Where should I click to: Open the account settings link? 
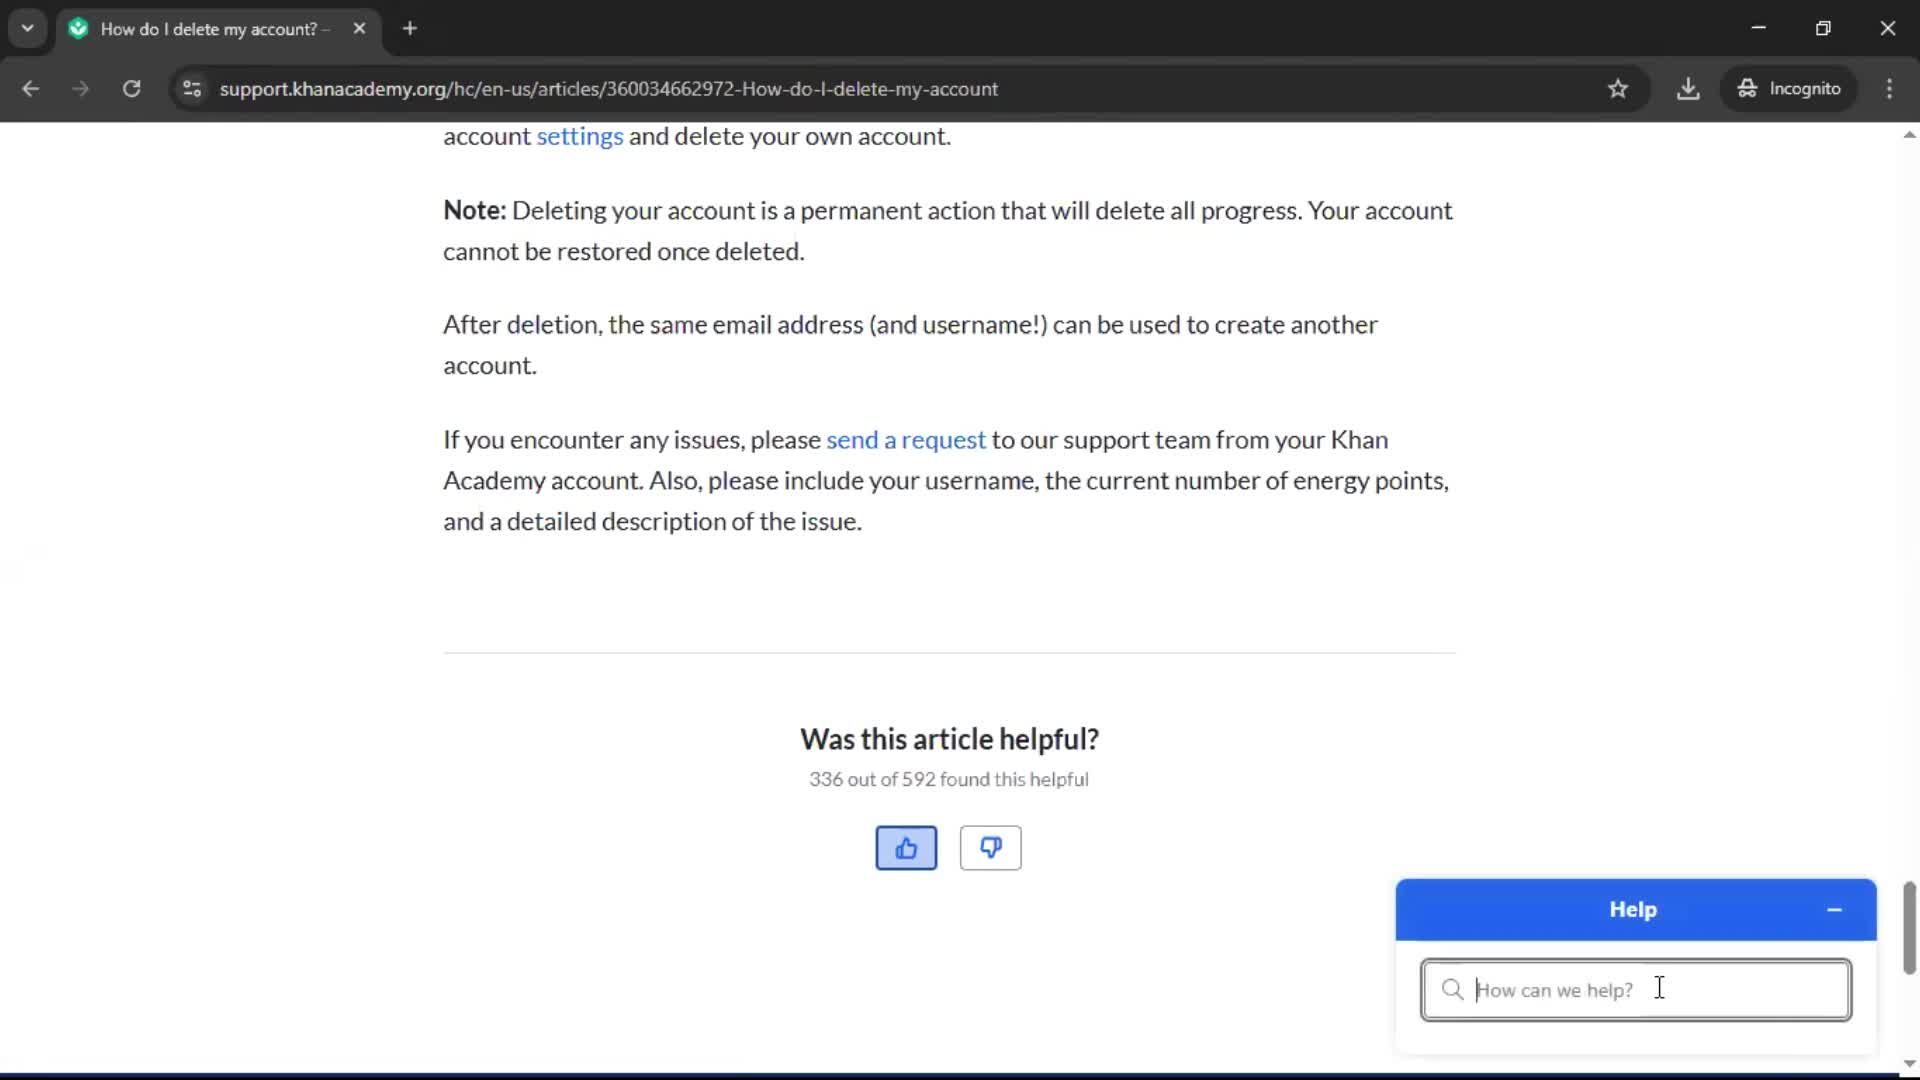580,136
